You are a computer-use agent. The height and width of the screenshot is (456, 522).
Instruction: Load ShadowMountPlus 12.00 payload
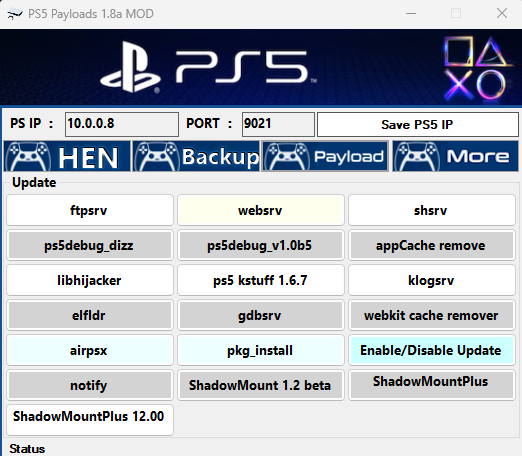90,420
